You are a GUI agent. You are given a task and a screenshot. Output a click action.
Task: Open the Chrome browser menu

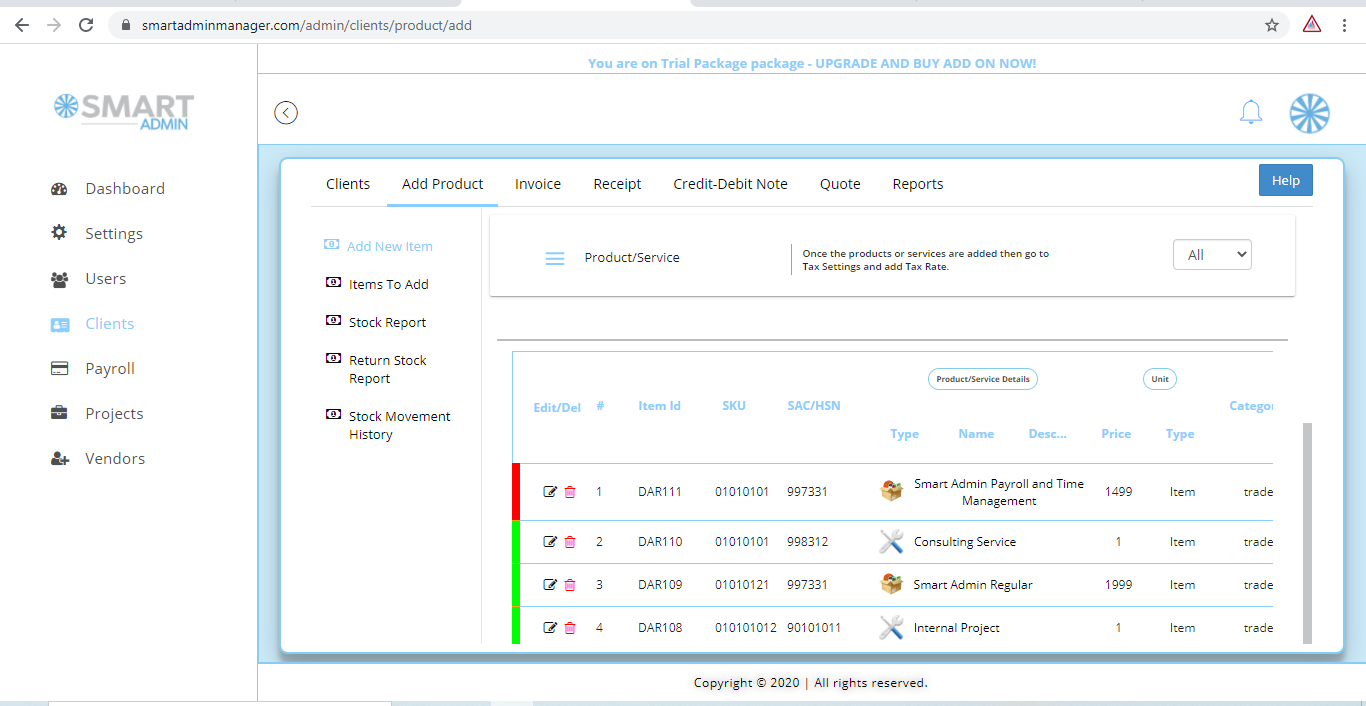coord(1344,24)
